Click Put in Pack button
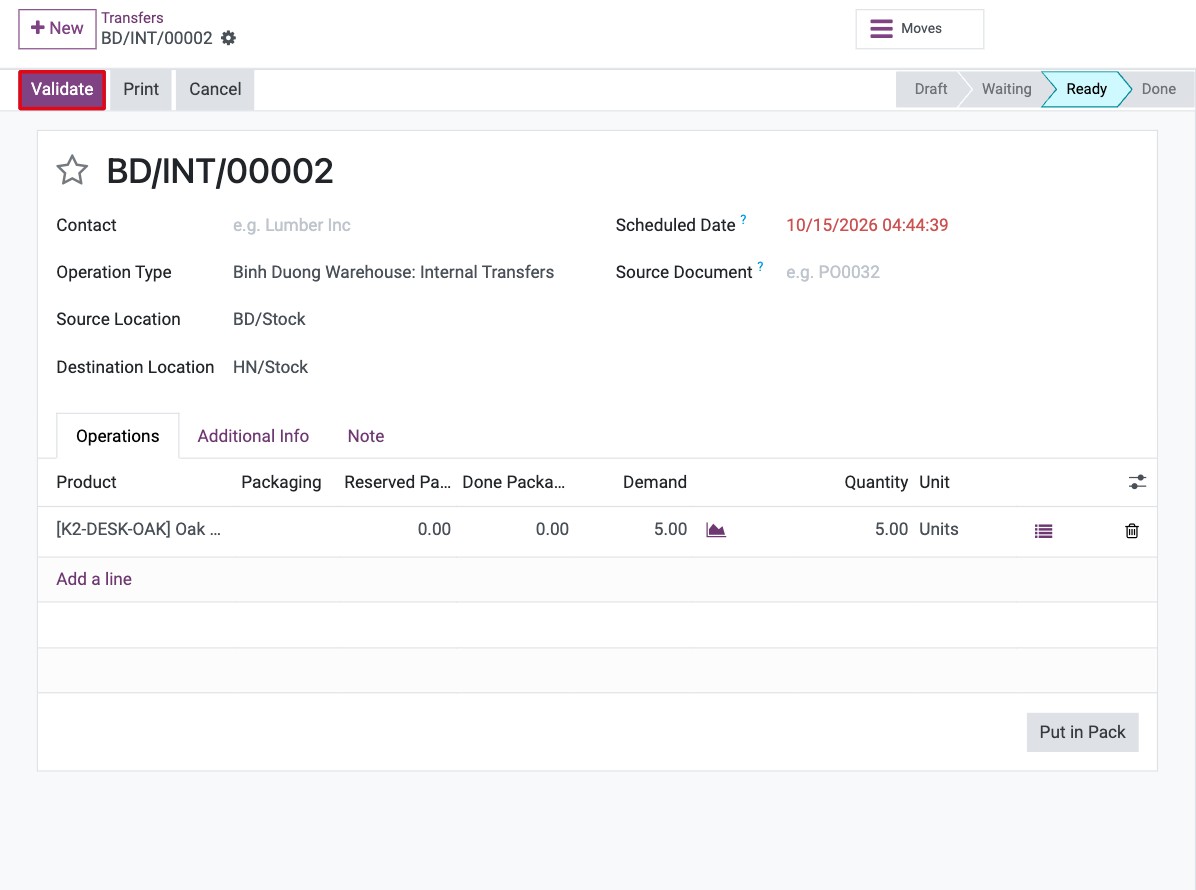Viewport: 1196px width, 890px height. tap(1082, 732)
